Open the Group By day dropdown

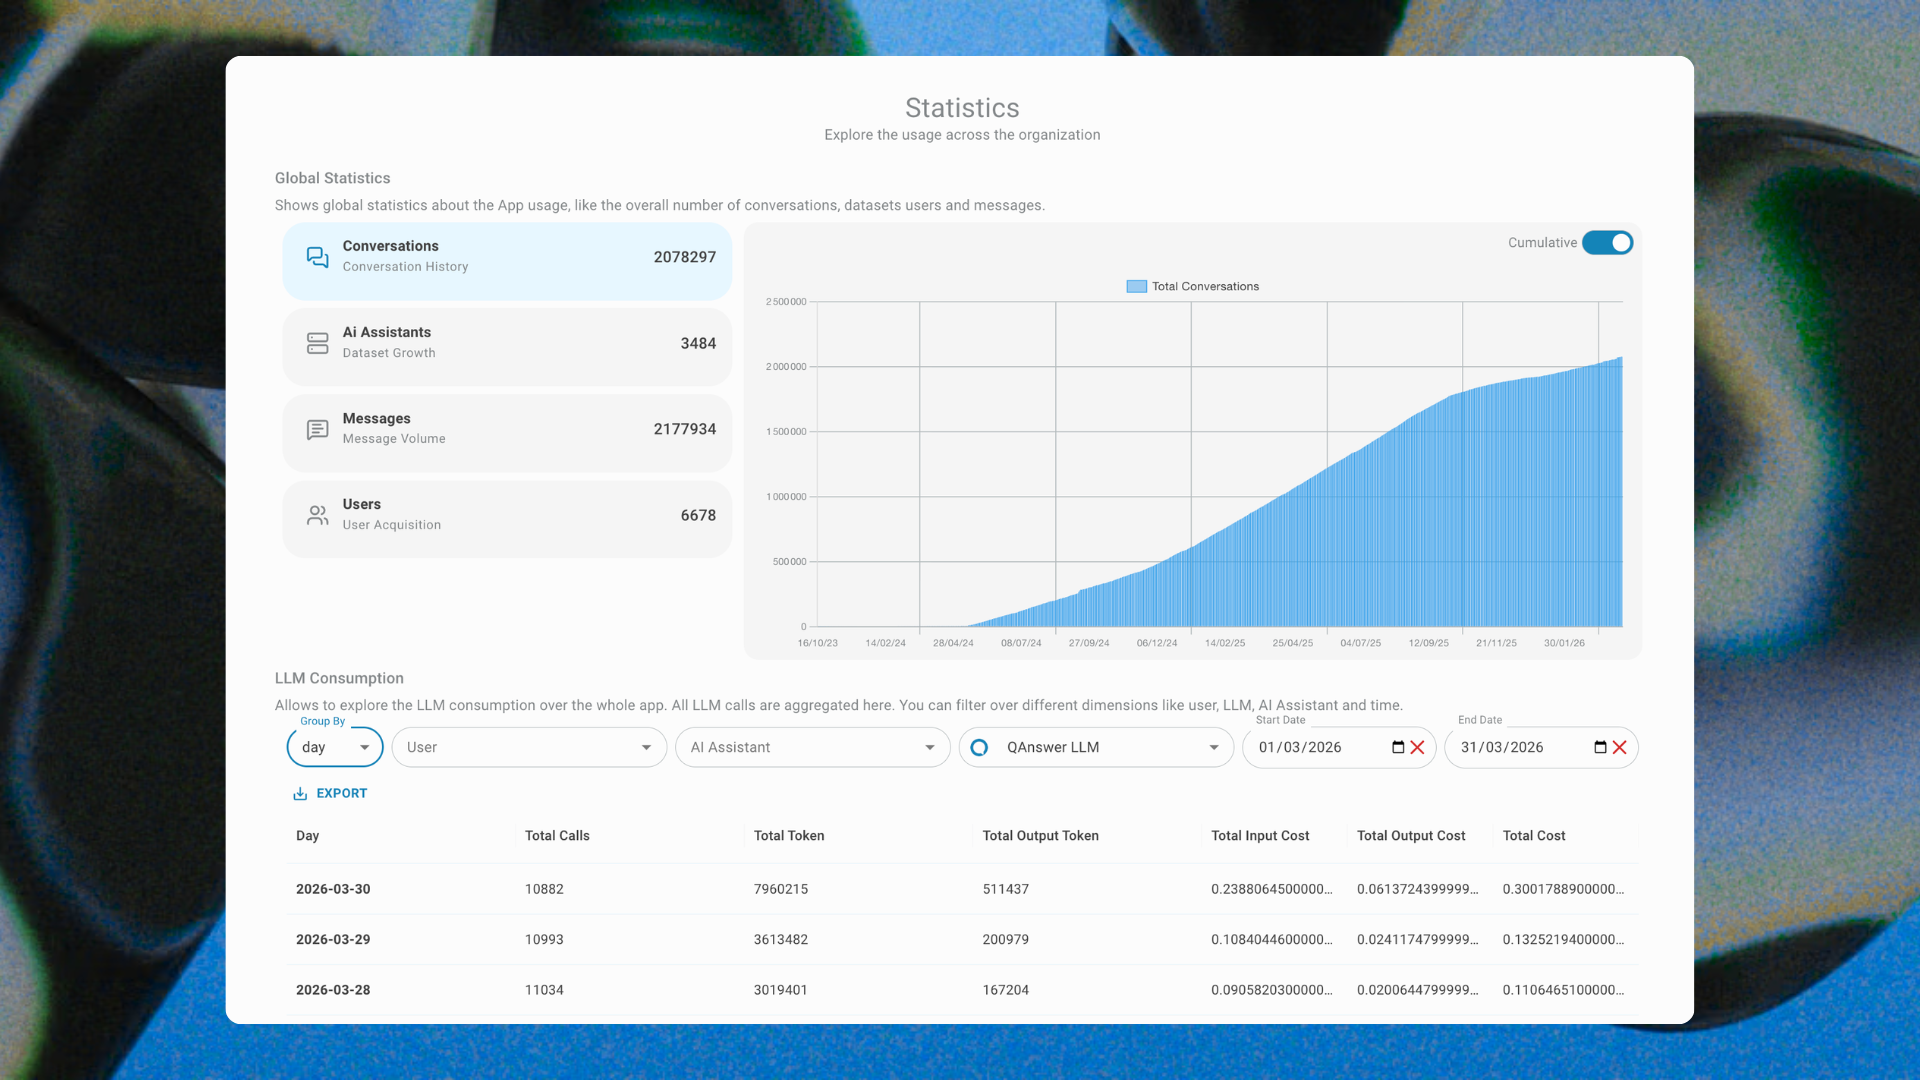pyautogui.click(x=335, y=748)
